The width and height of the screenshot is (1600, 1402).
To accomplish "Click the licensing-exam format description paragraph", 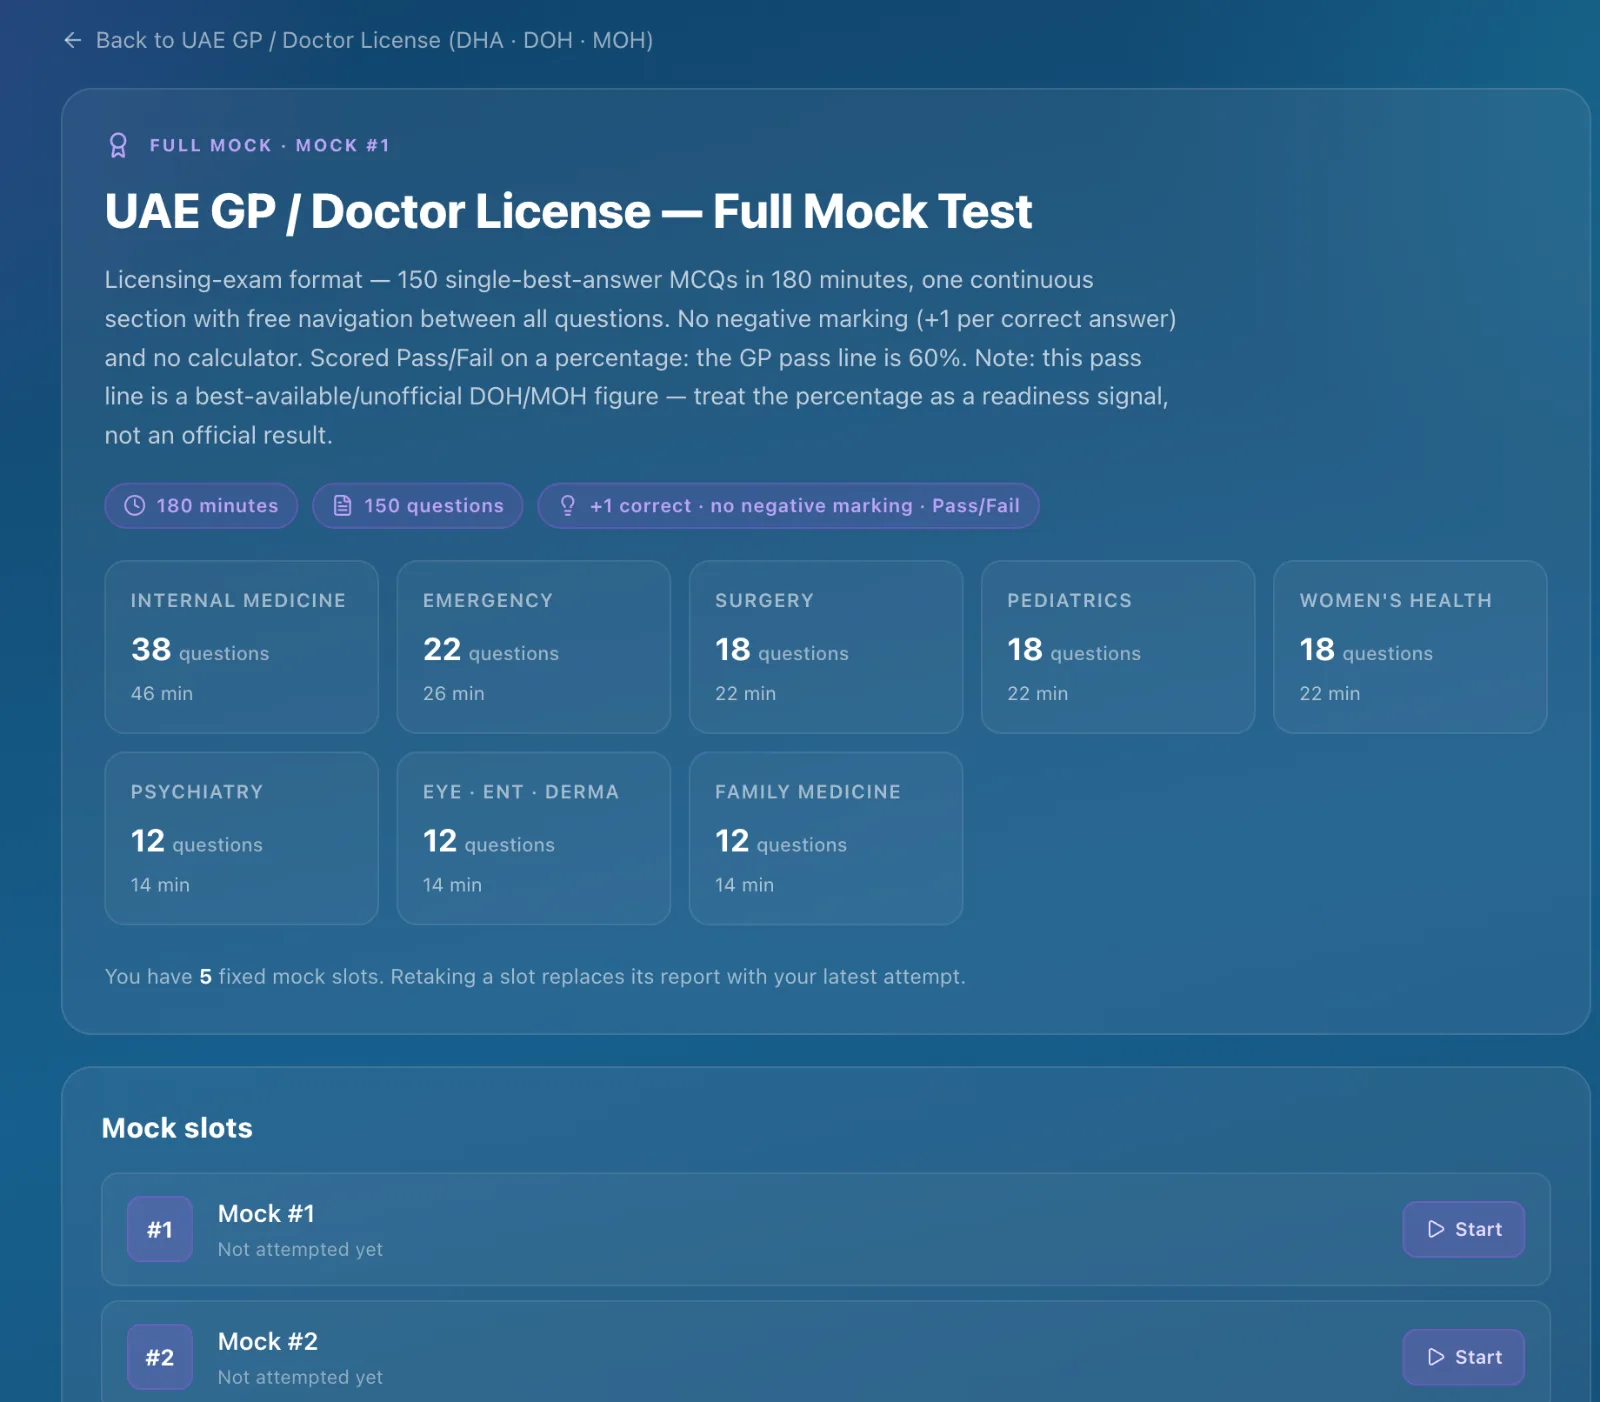I will [641, 358].
